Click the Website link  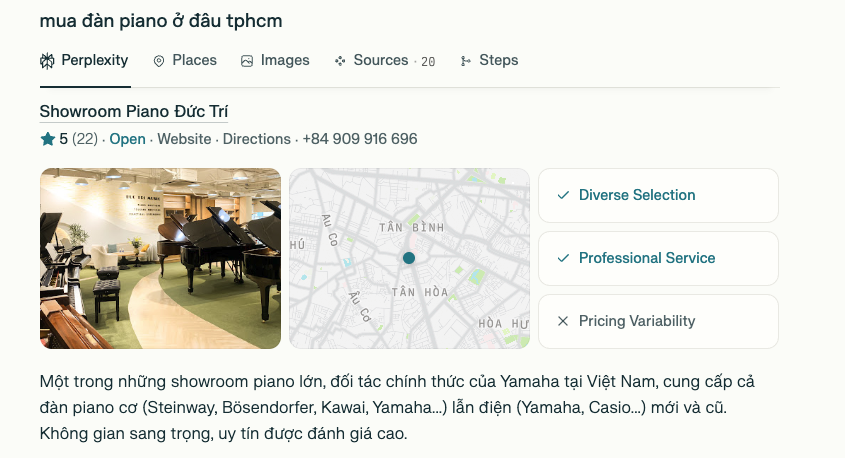(184, 140)
